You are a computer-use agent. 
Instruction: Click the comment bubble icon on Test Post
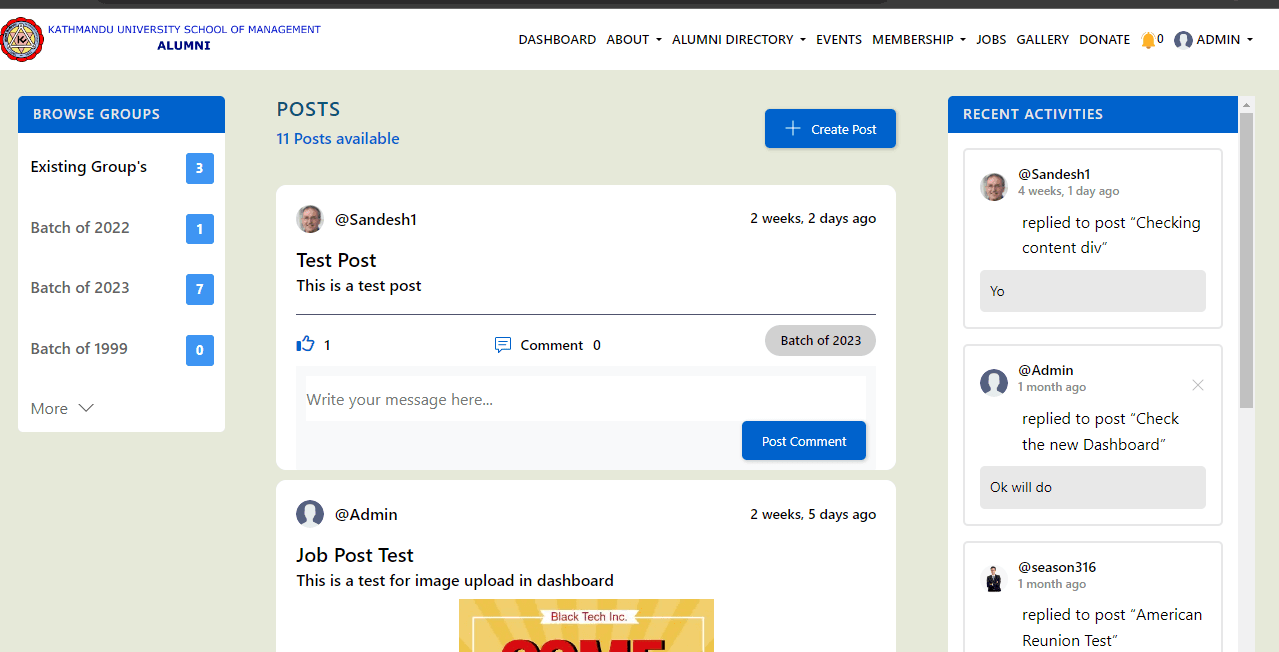coord(503,345)
